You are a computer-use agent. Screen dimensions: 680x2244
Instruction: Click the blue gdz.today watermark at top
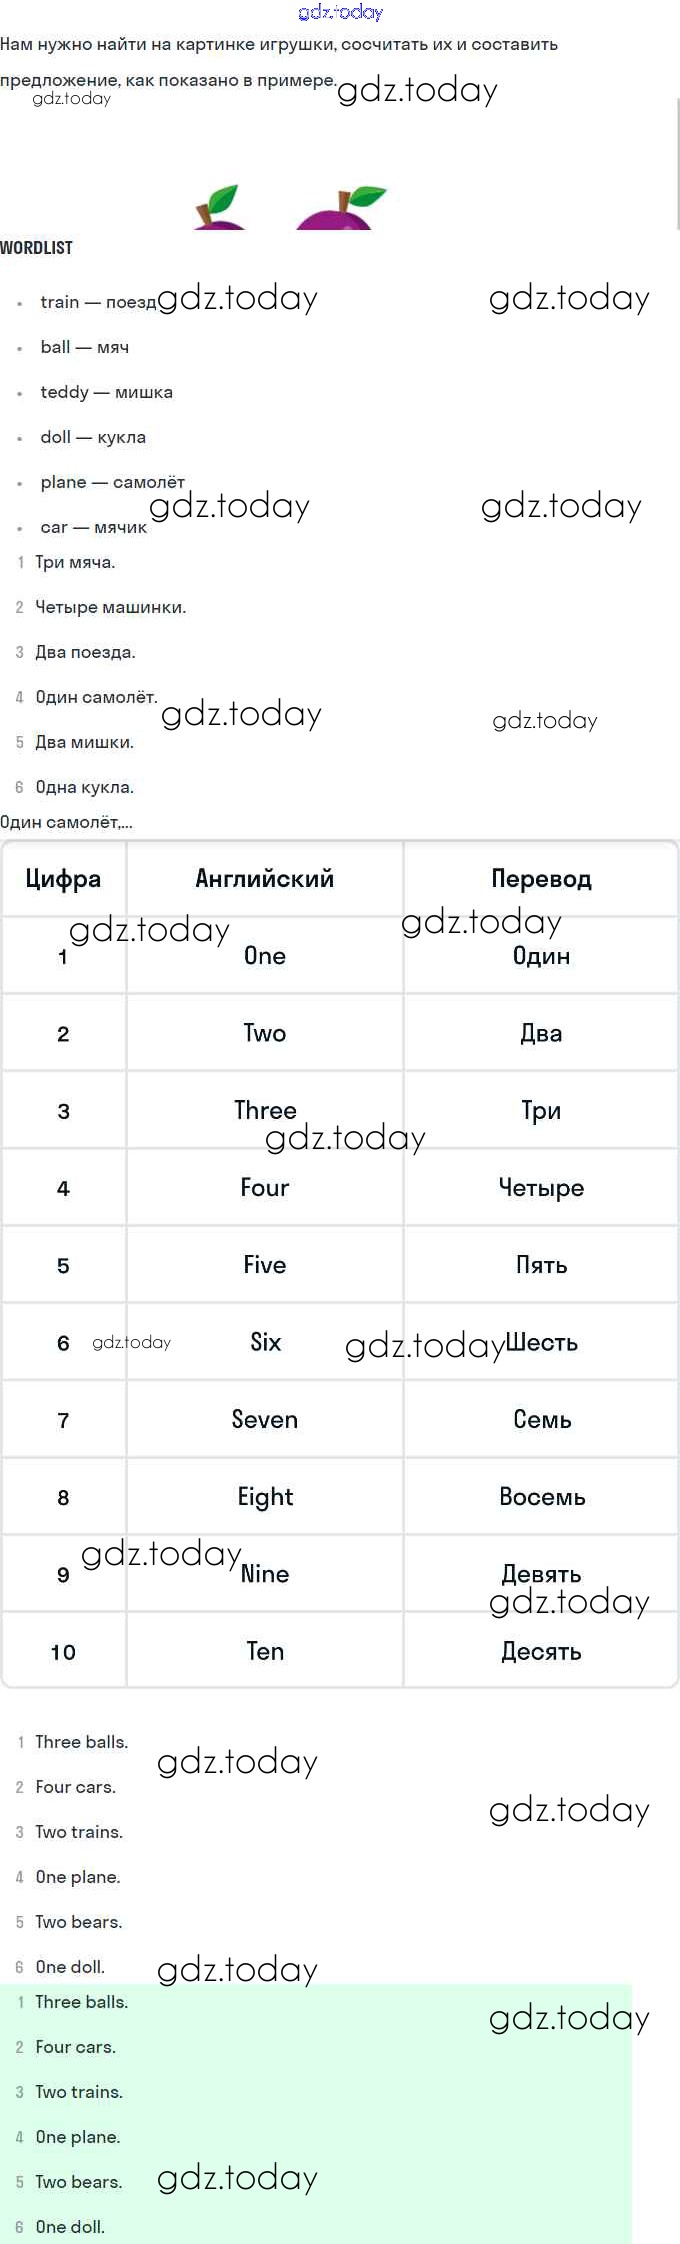coord(340,12)
